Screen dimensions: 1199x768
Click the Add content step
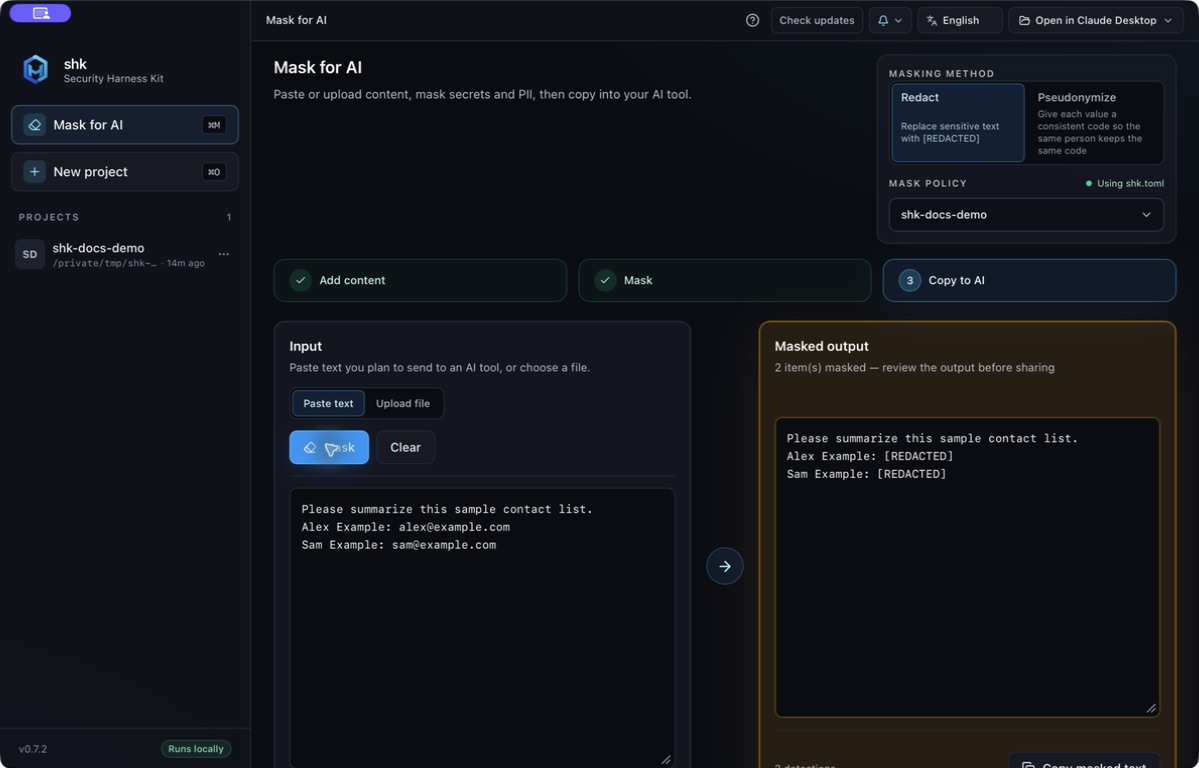(421, 280)
